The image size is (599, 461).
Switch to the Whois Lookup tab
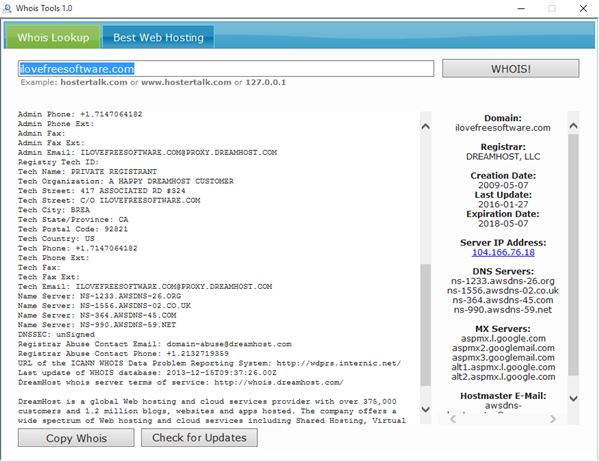[x=53, y=37]
